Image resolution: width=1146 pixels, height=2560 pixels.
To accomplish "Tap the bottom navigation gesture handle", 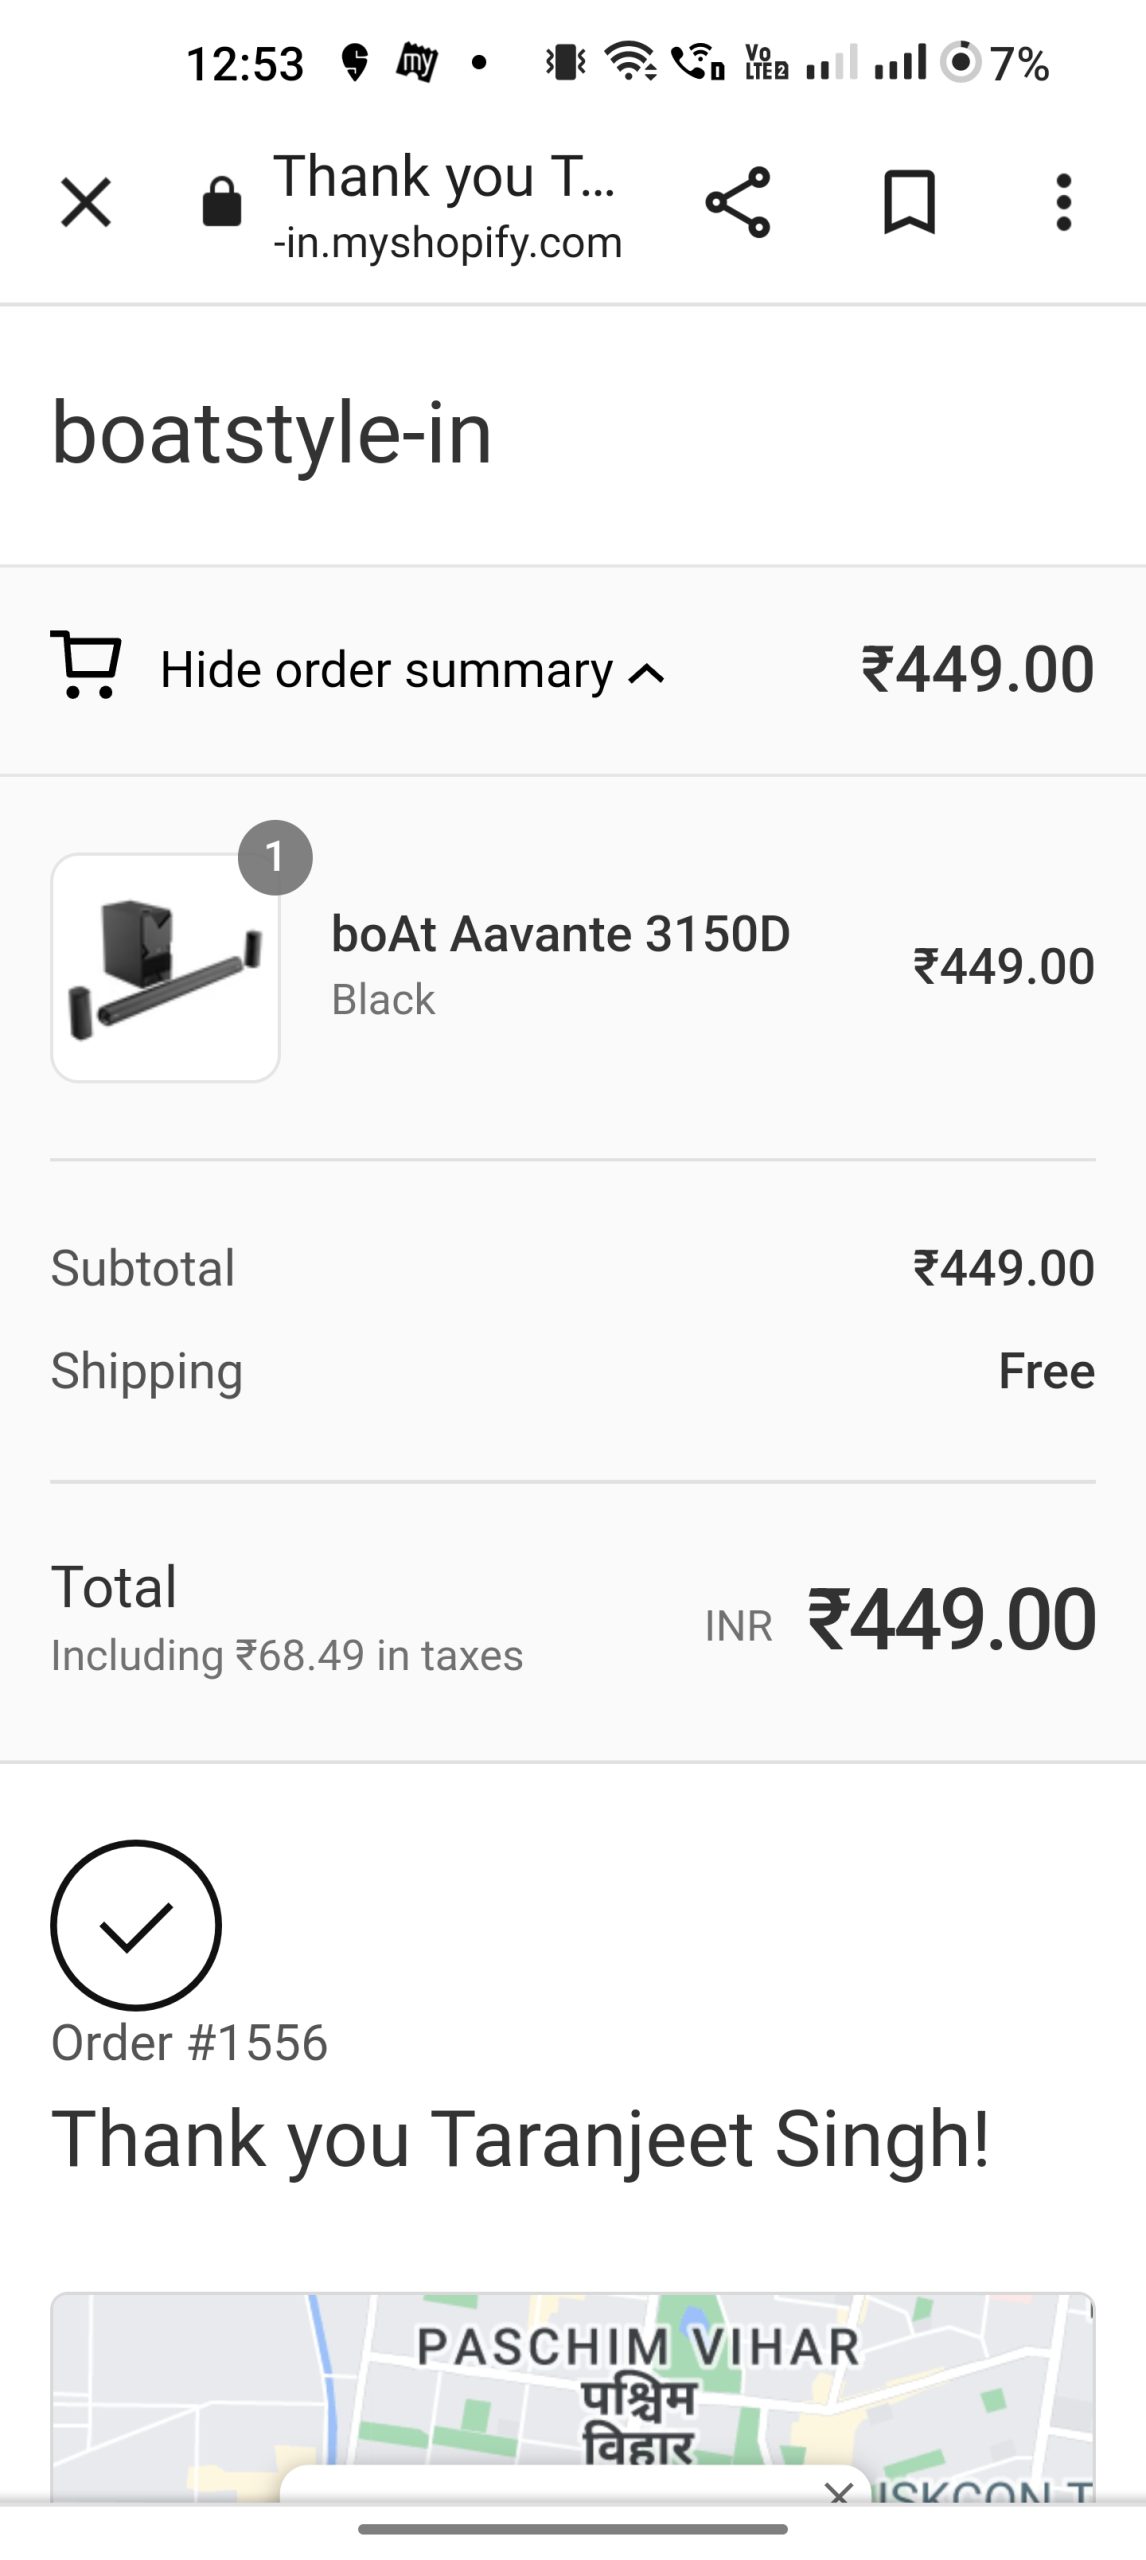I will click(x=572, y=2529).
